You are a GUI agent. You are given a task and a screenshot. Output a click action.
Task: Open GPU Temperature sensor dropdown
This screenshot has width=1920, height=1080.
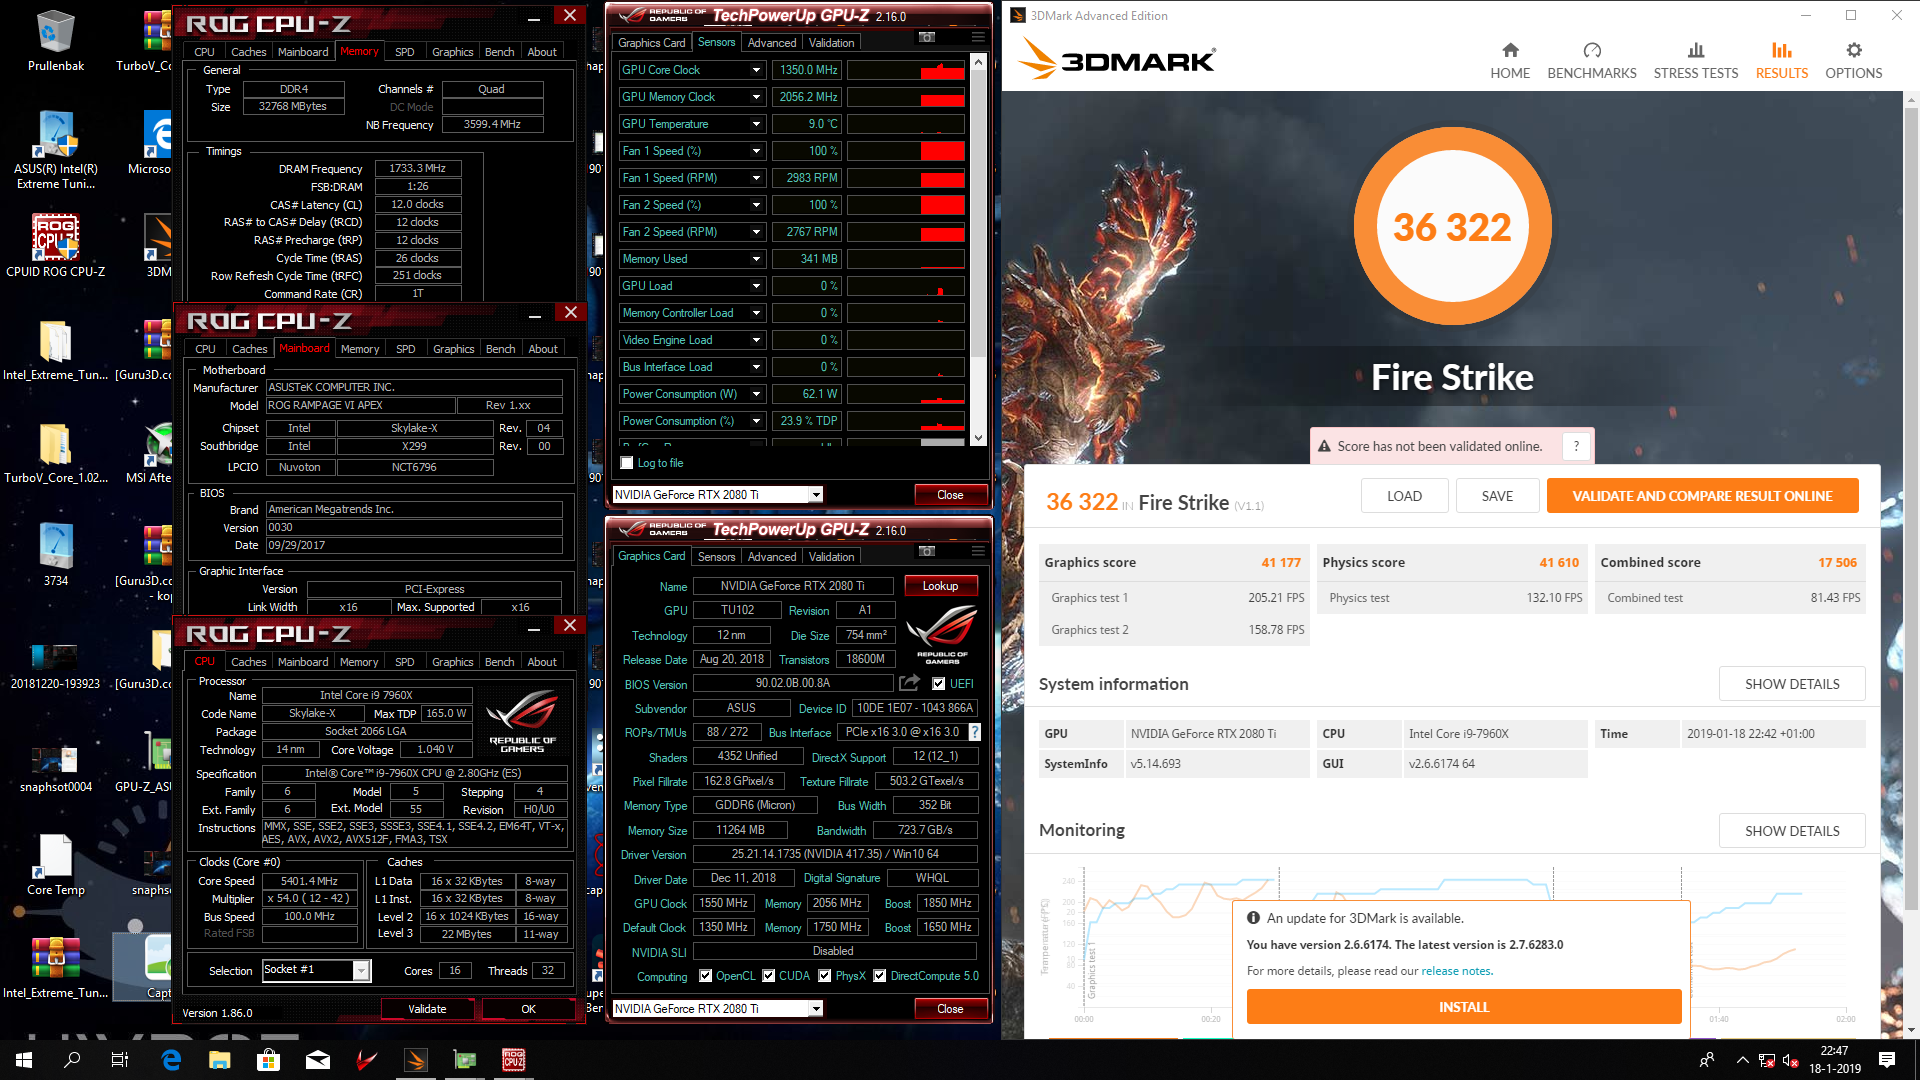point(756,124)
